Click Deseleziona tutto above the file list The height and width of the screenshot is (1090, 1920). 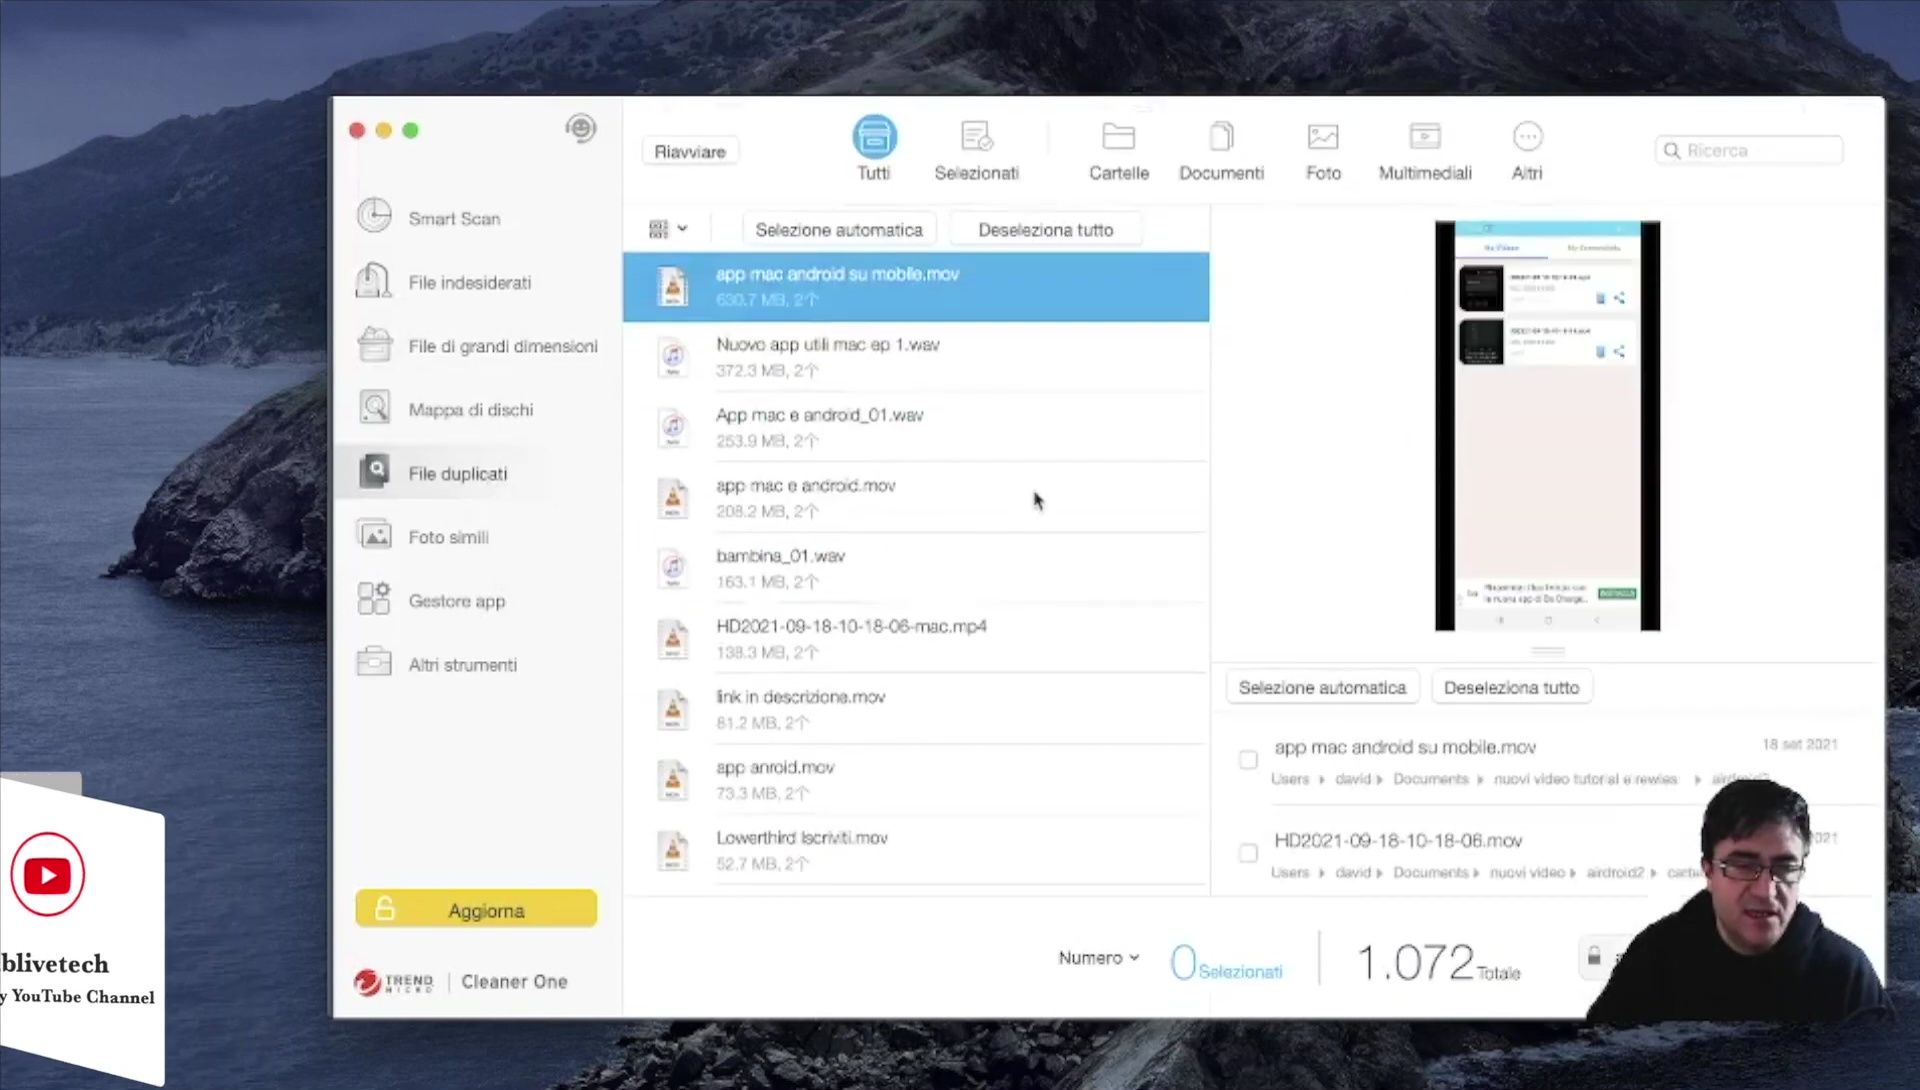click(x=1045, y=229)
